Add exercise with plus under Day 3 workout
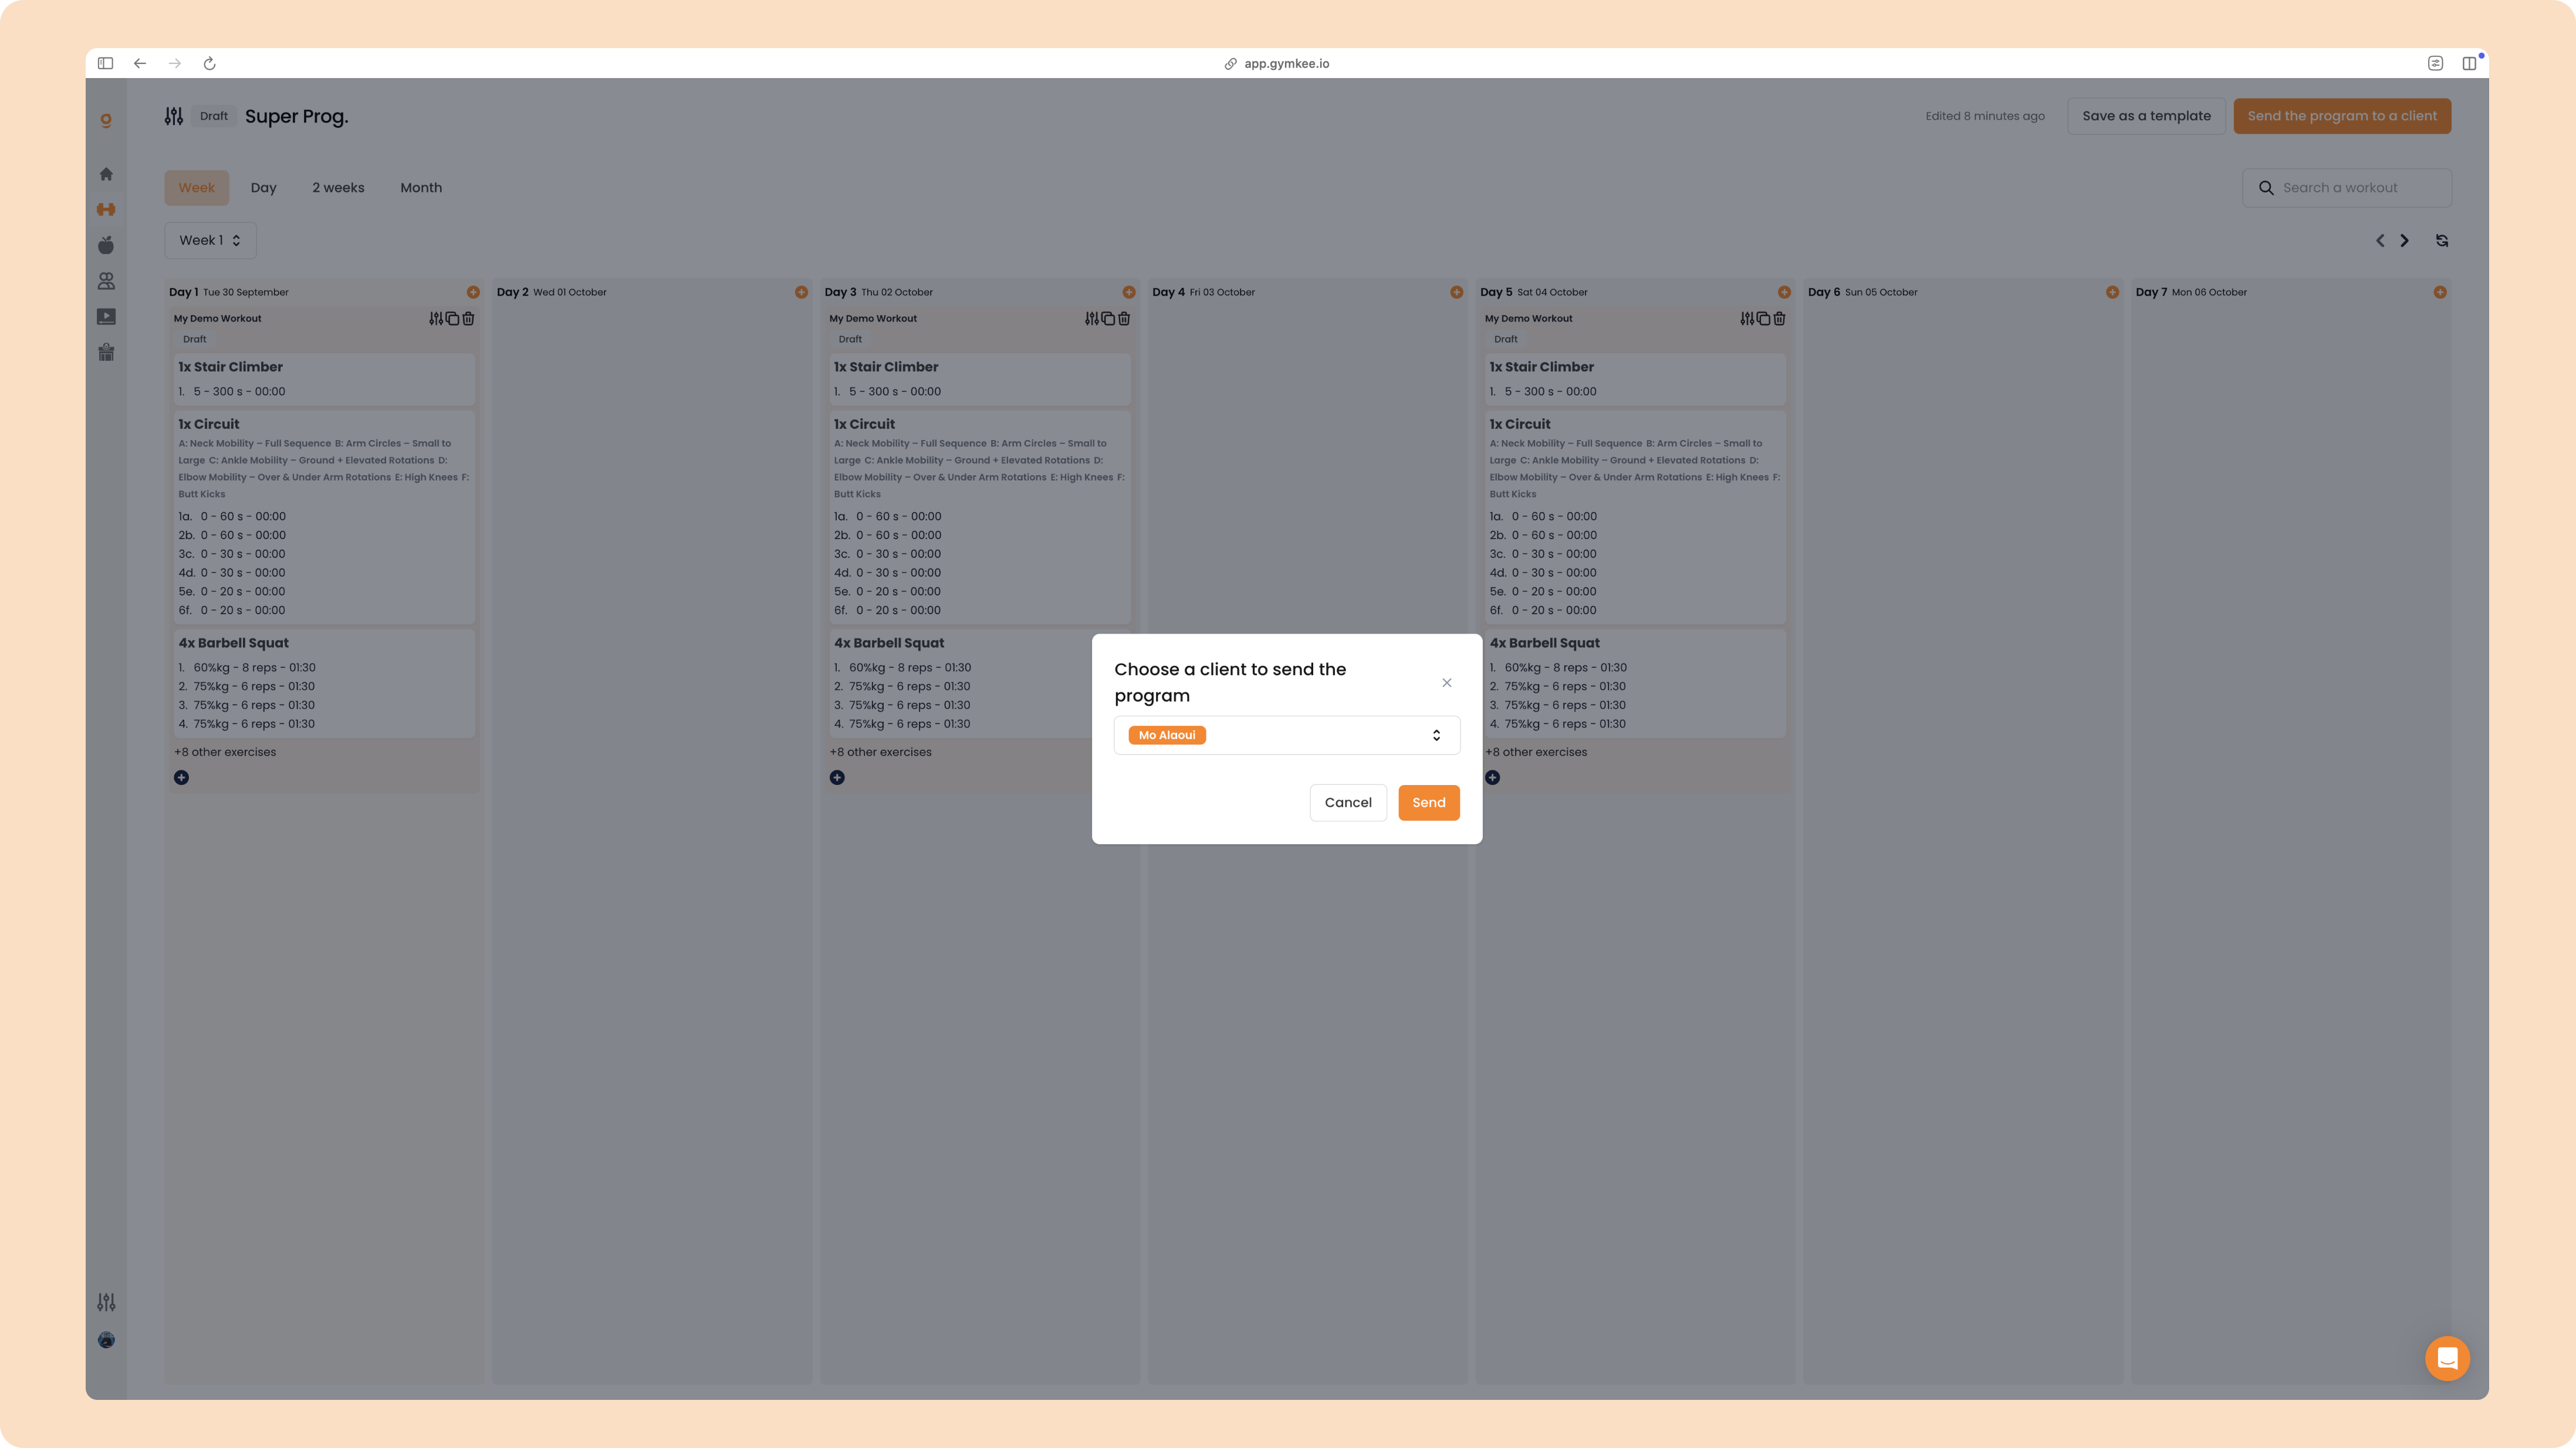 837,777
